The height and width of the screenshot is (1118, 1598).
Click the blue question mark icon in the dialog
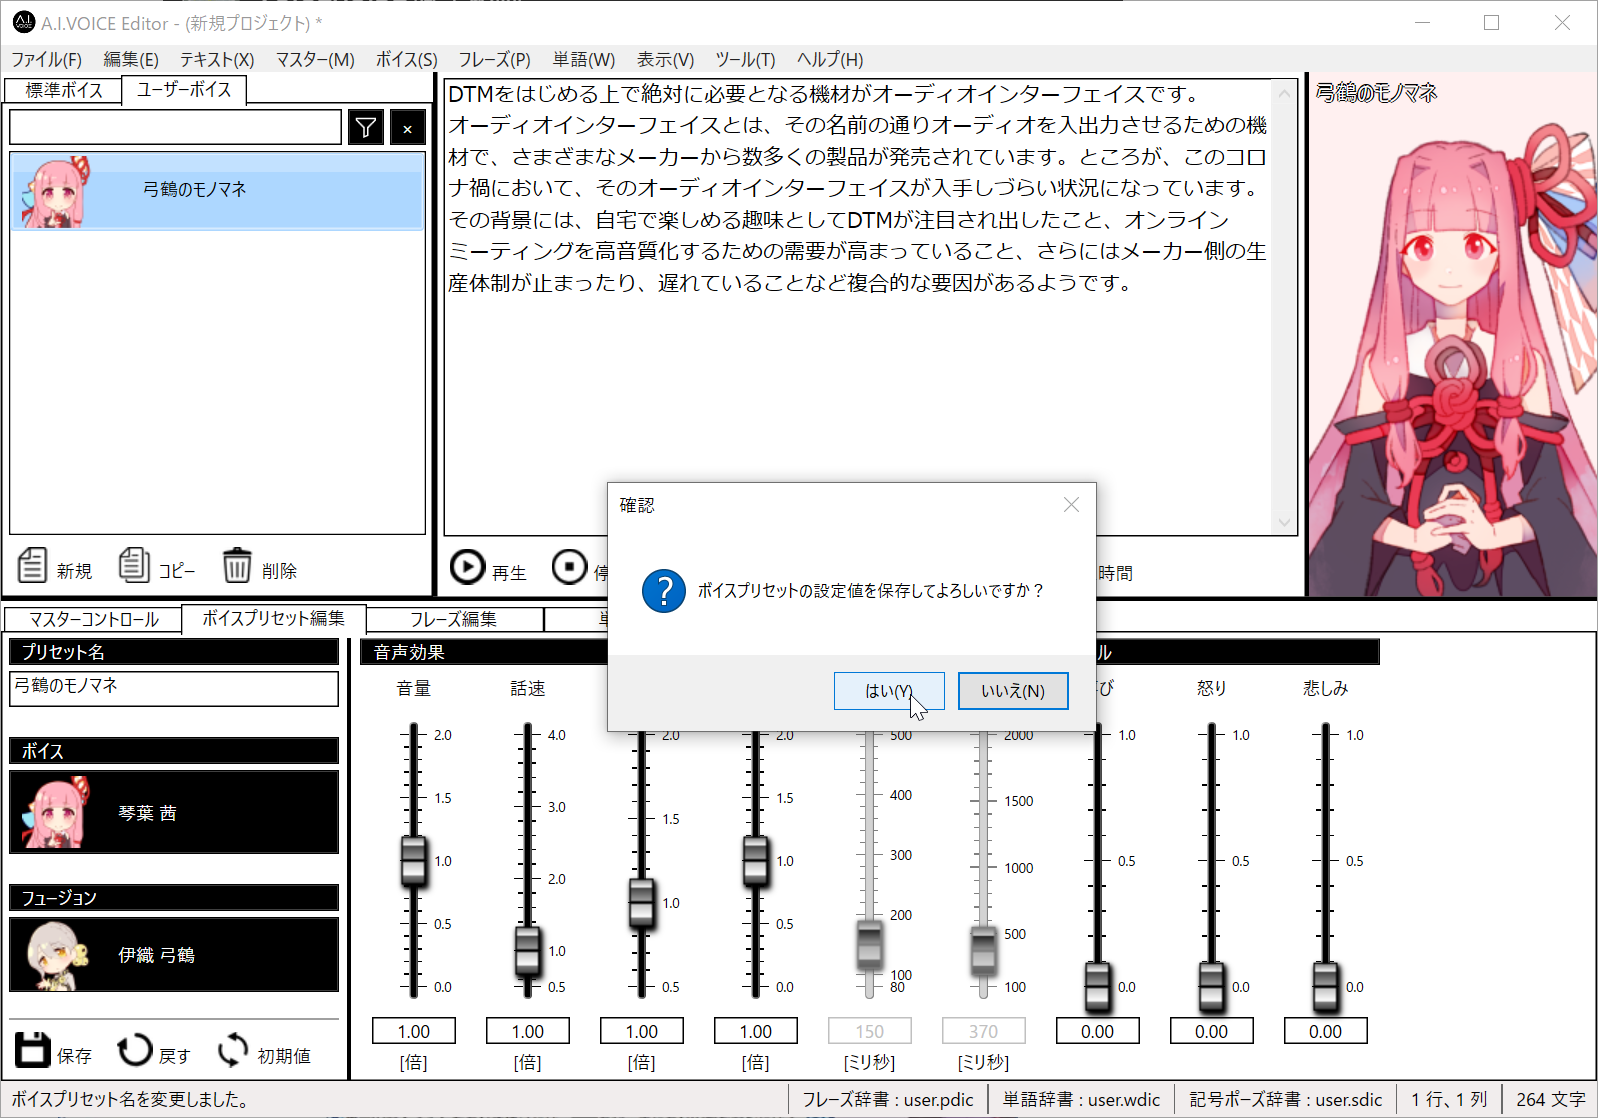[x=663, y=591]
